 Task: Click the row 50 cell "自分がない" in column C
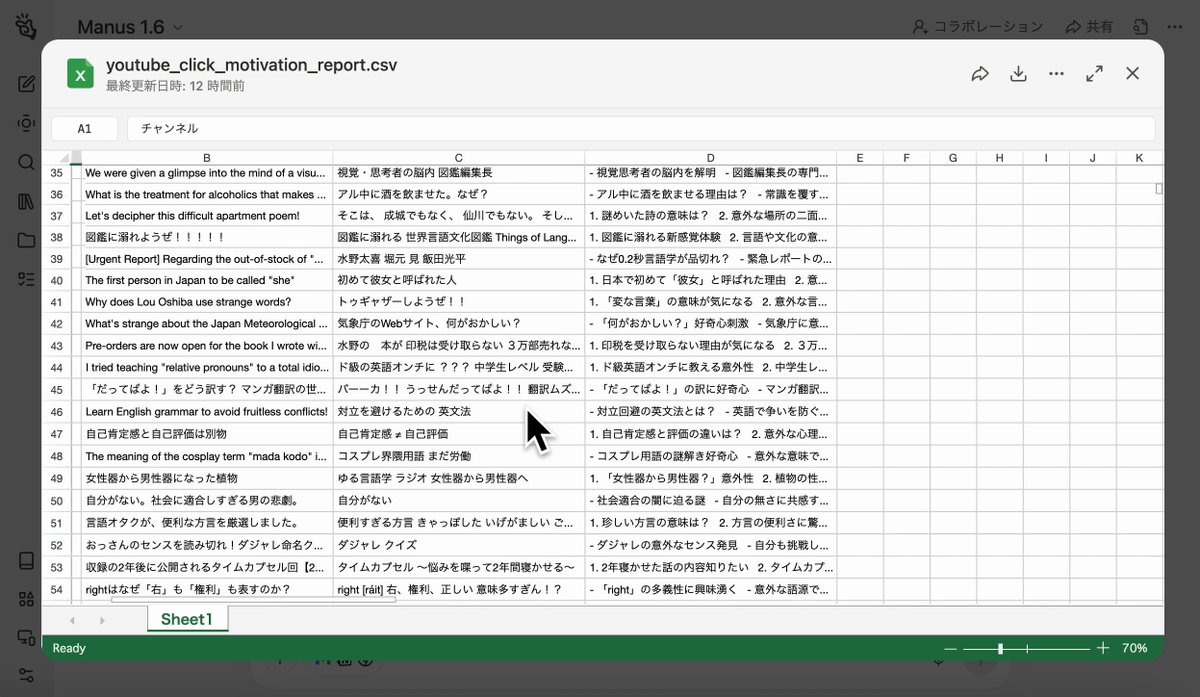coord(459,500)
